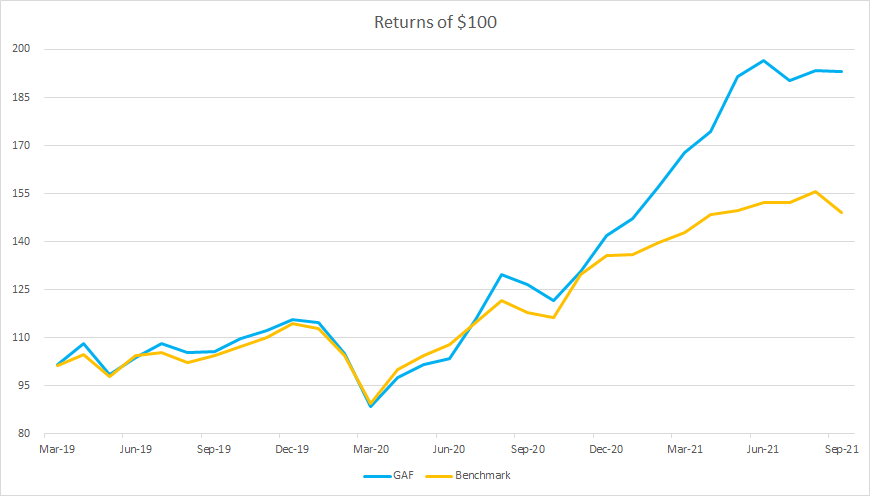The width and height of the screenshot is (870, 496).
Task: Select the Benchmark legend label
Action: [484, 475]
